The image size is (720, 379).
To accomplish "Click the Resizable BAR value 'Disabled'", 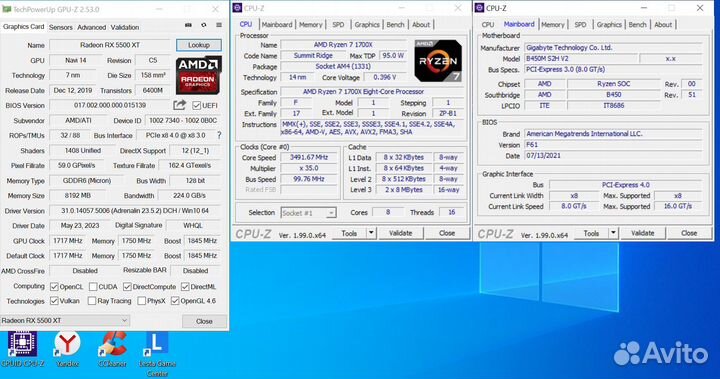I will 196,271.
